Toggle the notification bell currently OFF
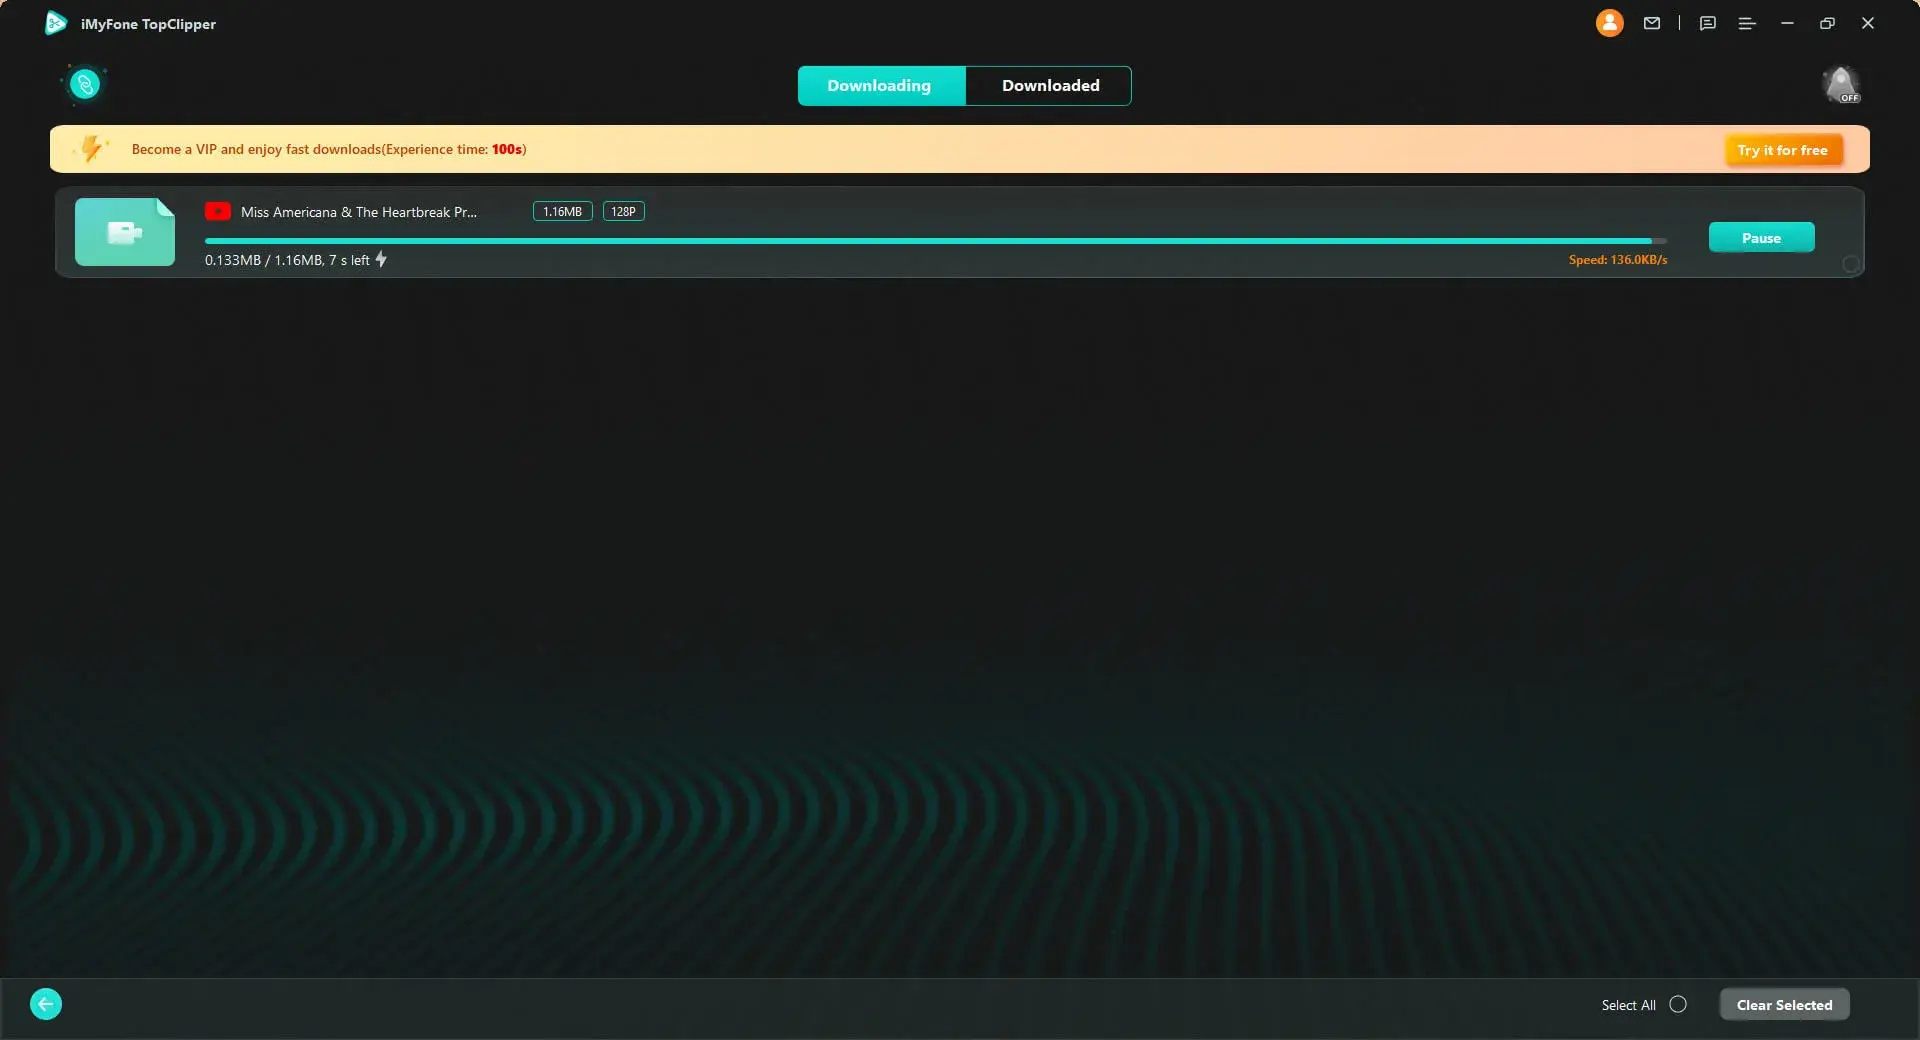 tap(1840, 85)
